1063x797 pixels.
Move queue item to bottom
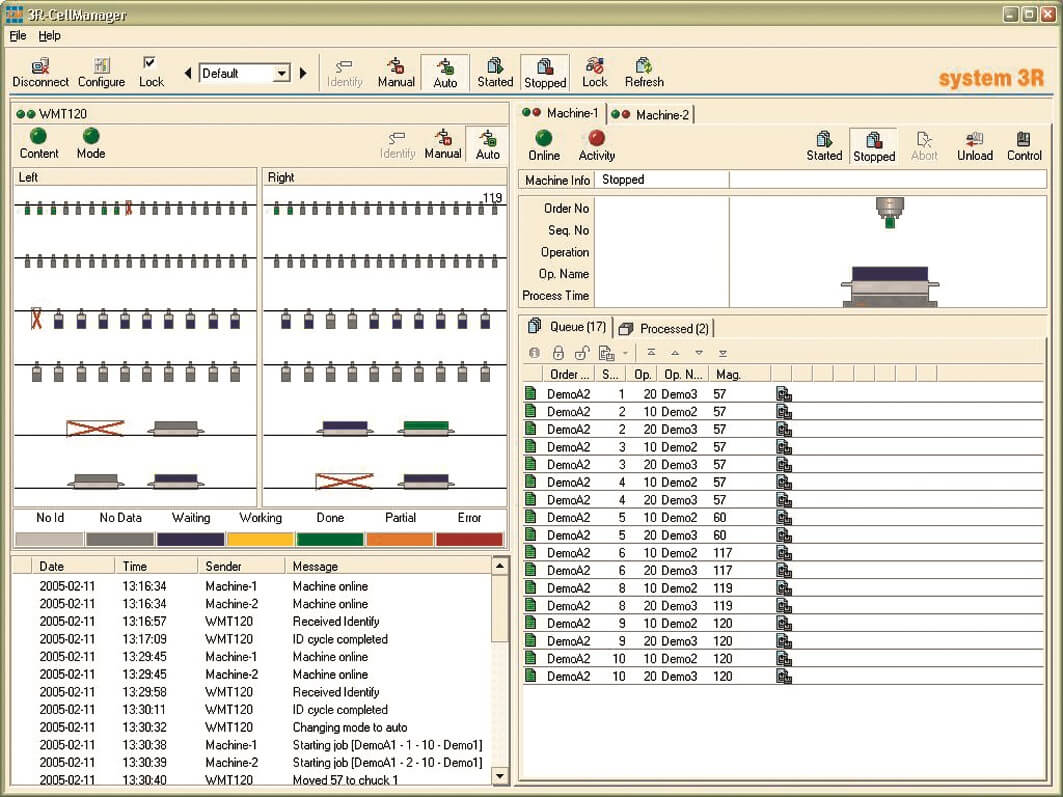pos(723,353)
